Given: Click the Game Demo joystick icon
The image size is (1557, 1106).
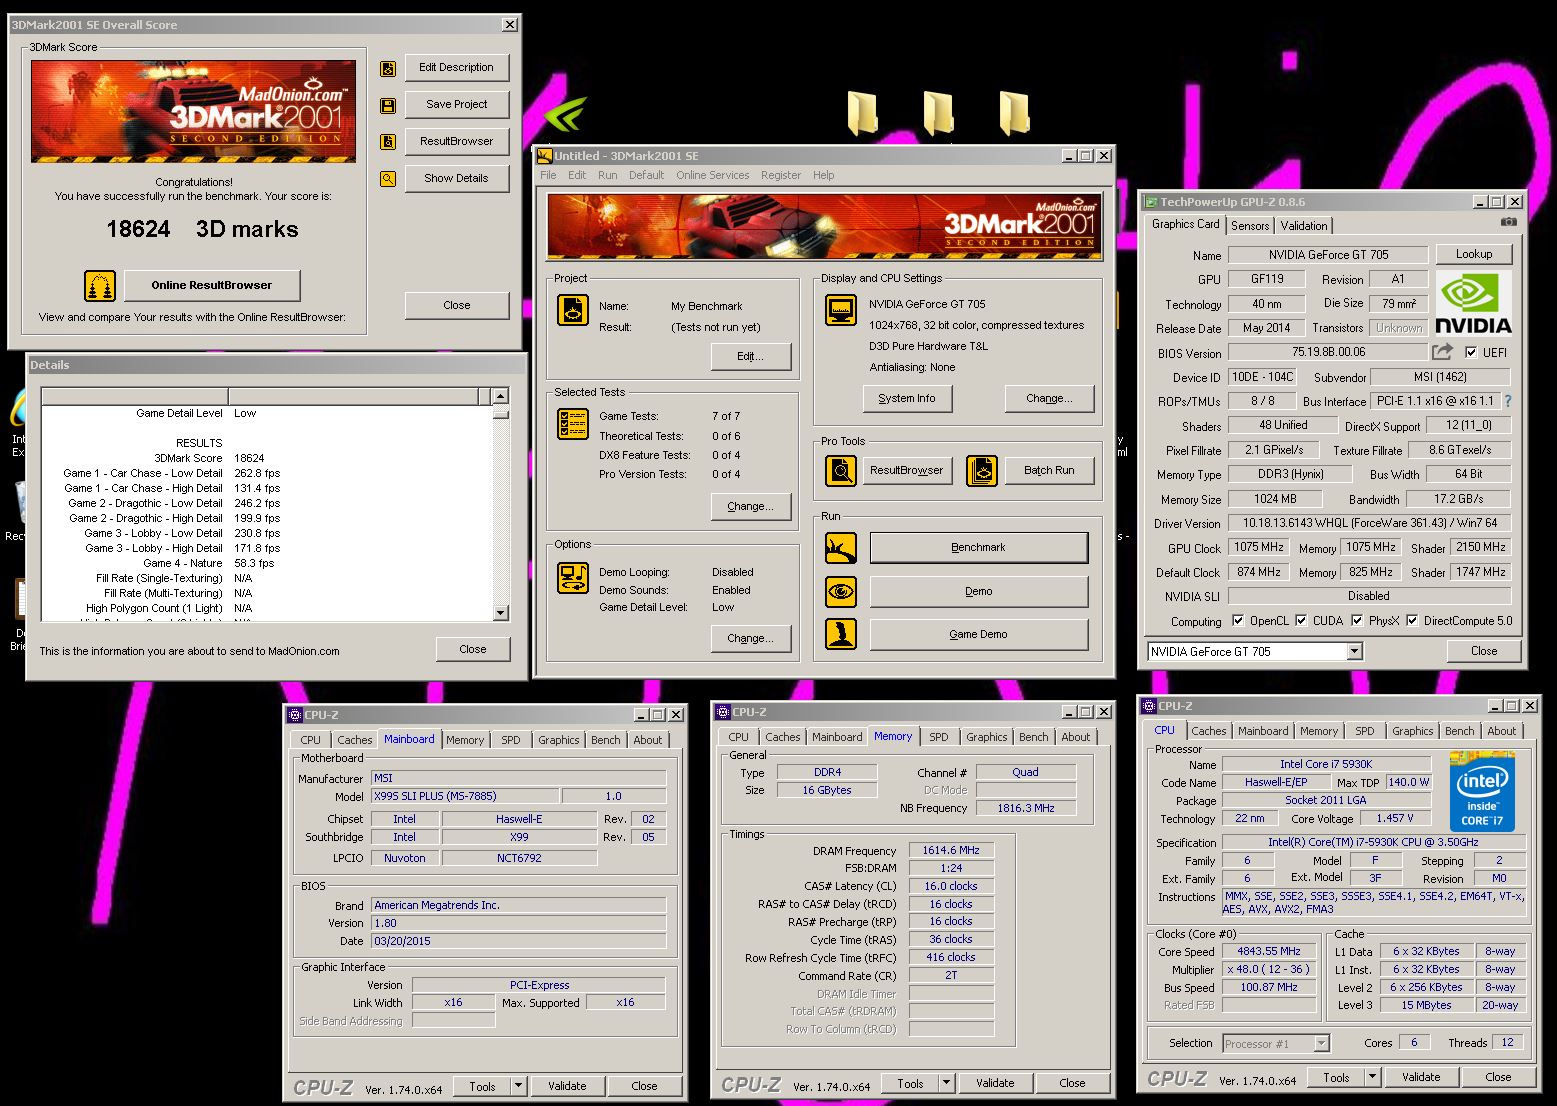Looking at the screenshot, I should [x=841, y=634].
